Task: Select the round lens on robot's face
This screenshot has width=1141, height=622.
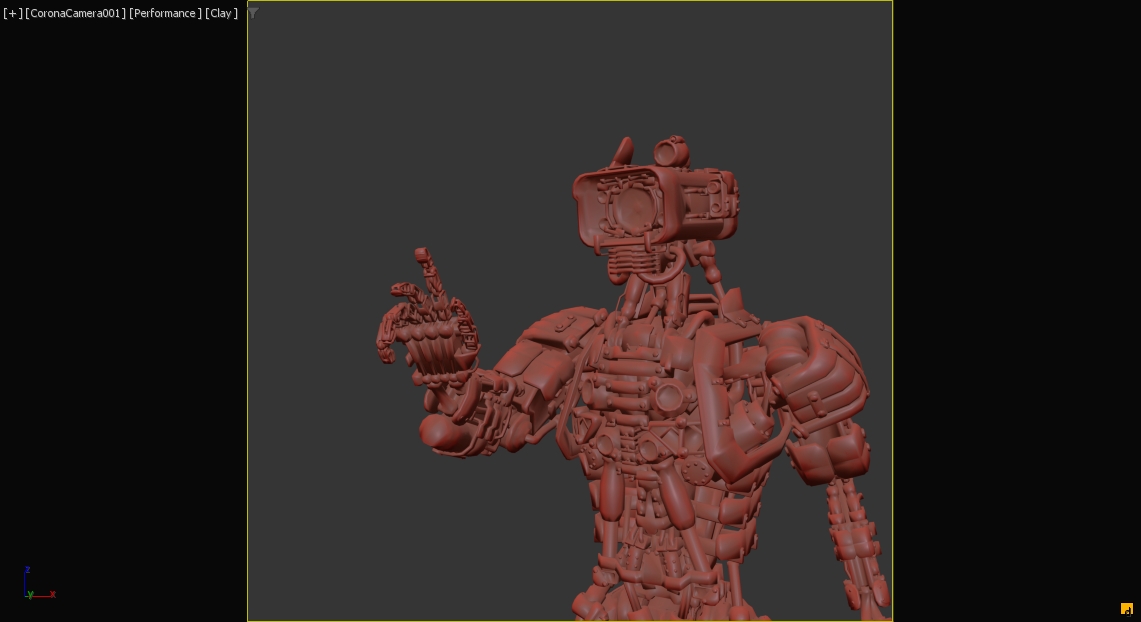Action: coord(632,207)
